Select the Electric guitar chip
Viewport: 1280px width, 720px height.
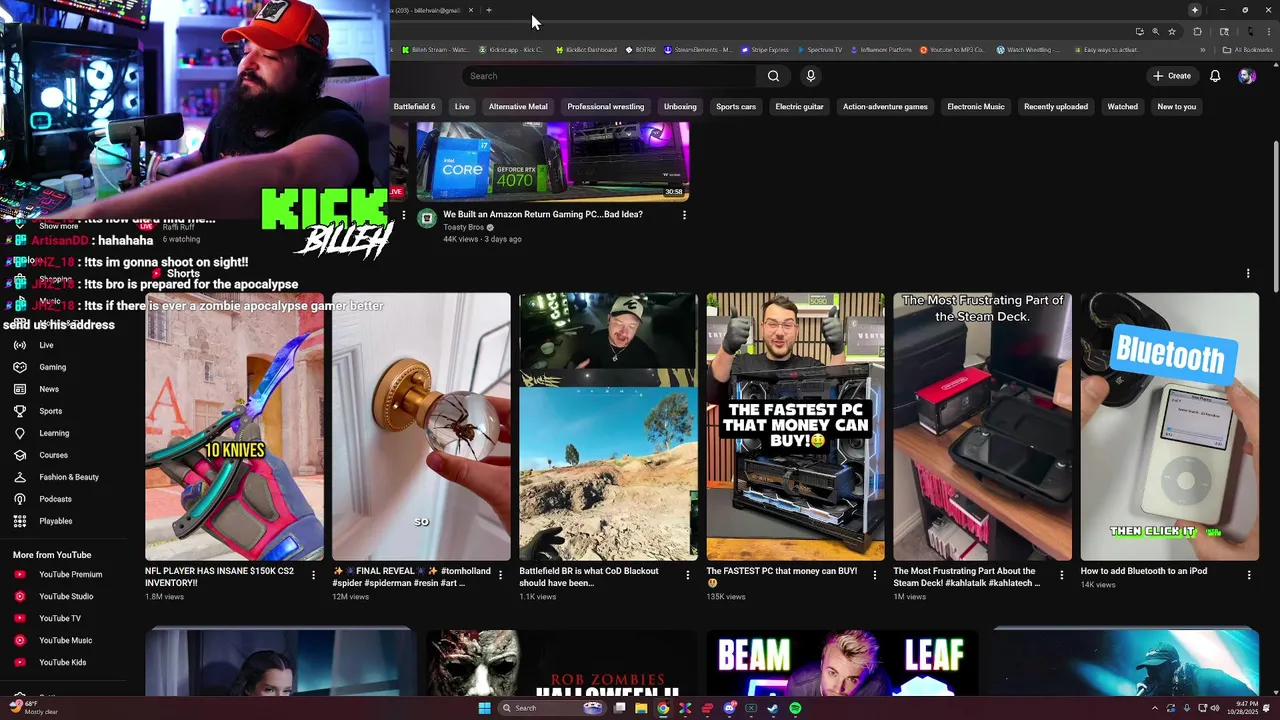click(800, 106)
